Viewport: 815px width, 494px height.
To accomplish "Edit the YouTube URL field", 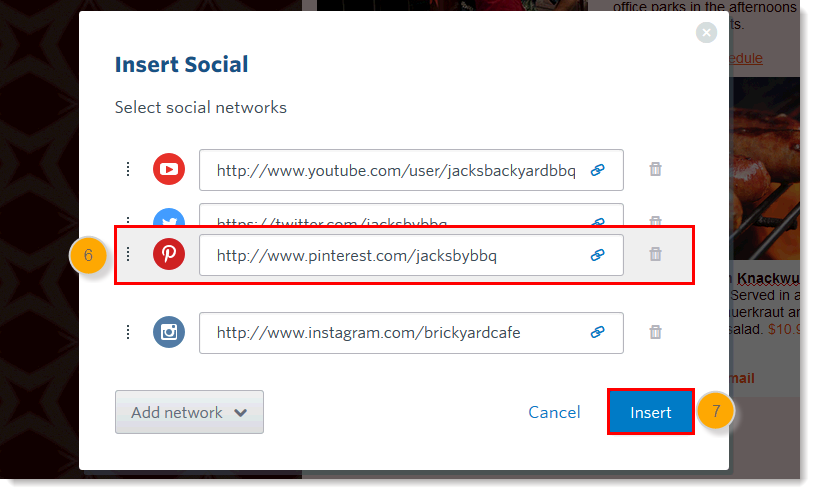I will coord(411,170).
